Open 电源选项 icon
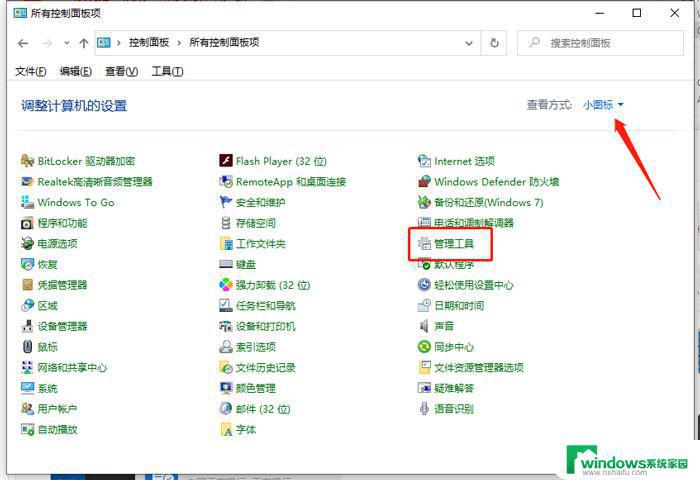 (27, 243)
